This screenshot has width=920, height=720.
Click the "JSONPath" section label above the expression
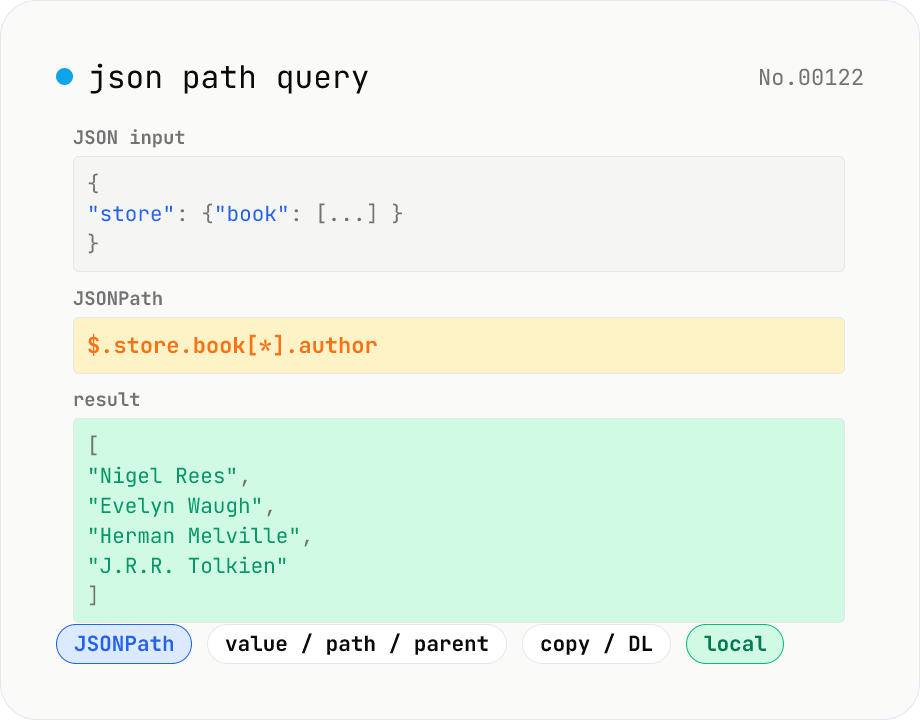[118, 299]
